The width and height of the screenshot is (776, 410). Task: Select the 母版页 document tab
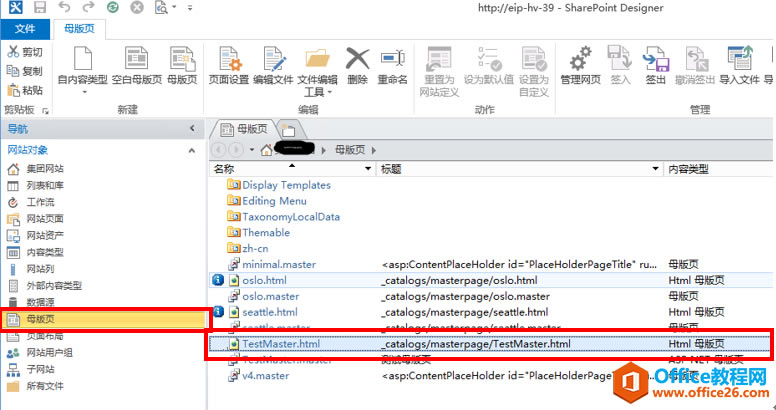tap(243, 130)
